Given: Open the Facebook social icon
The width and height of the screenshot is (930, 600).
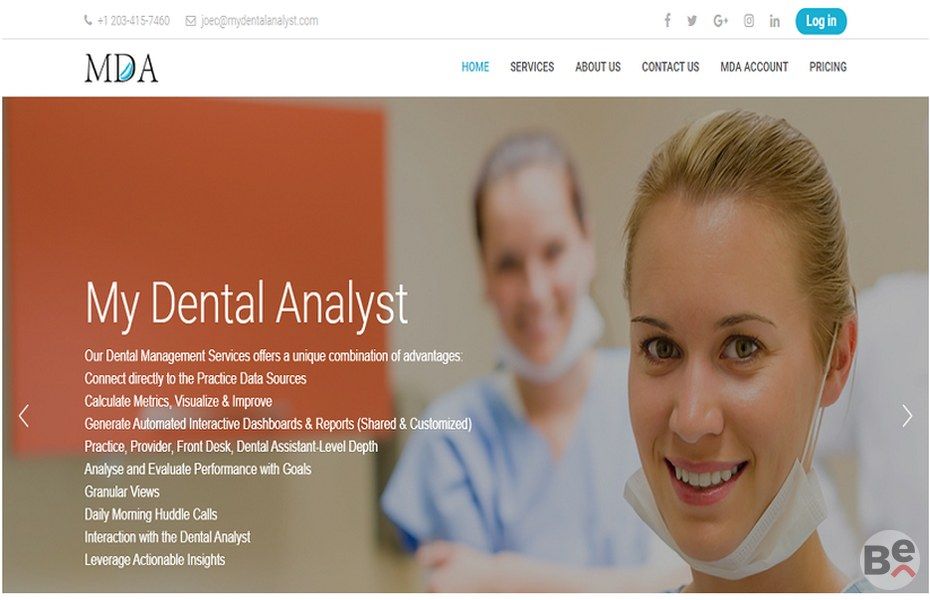Looking at the screenshot, I should [x=667, y=21].
